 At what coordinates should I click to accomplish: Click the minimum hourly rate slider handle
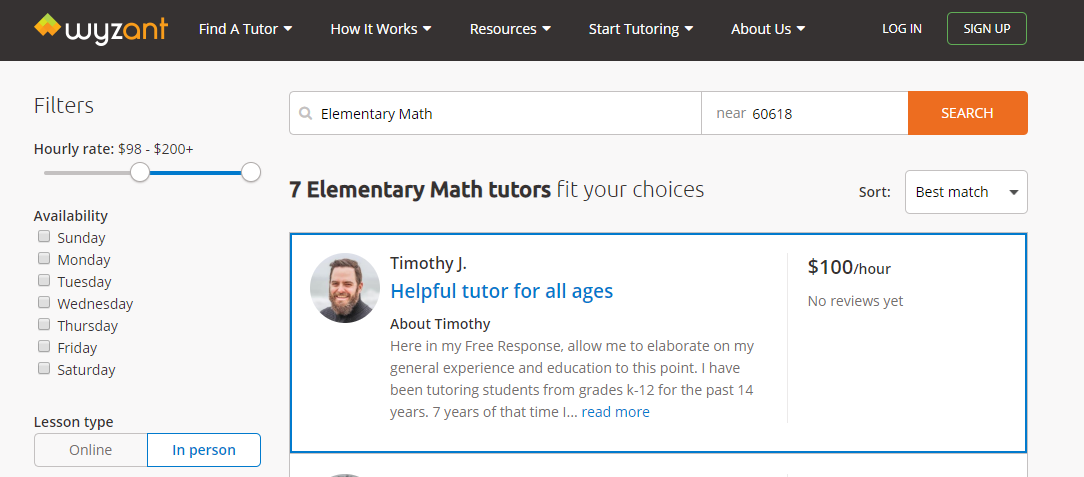[x=140, y=172]
